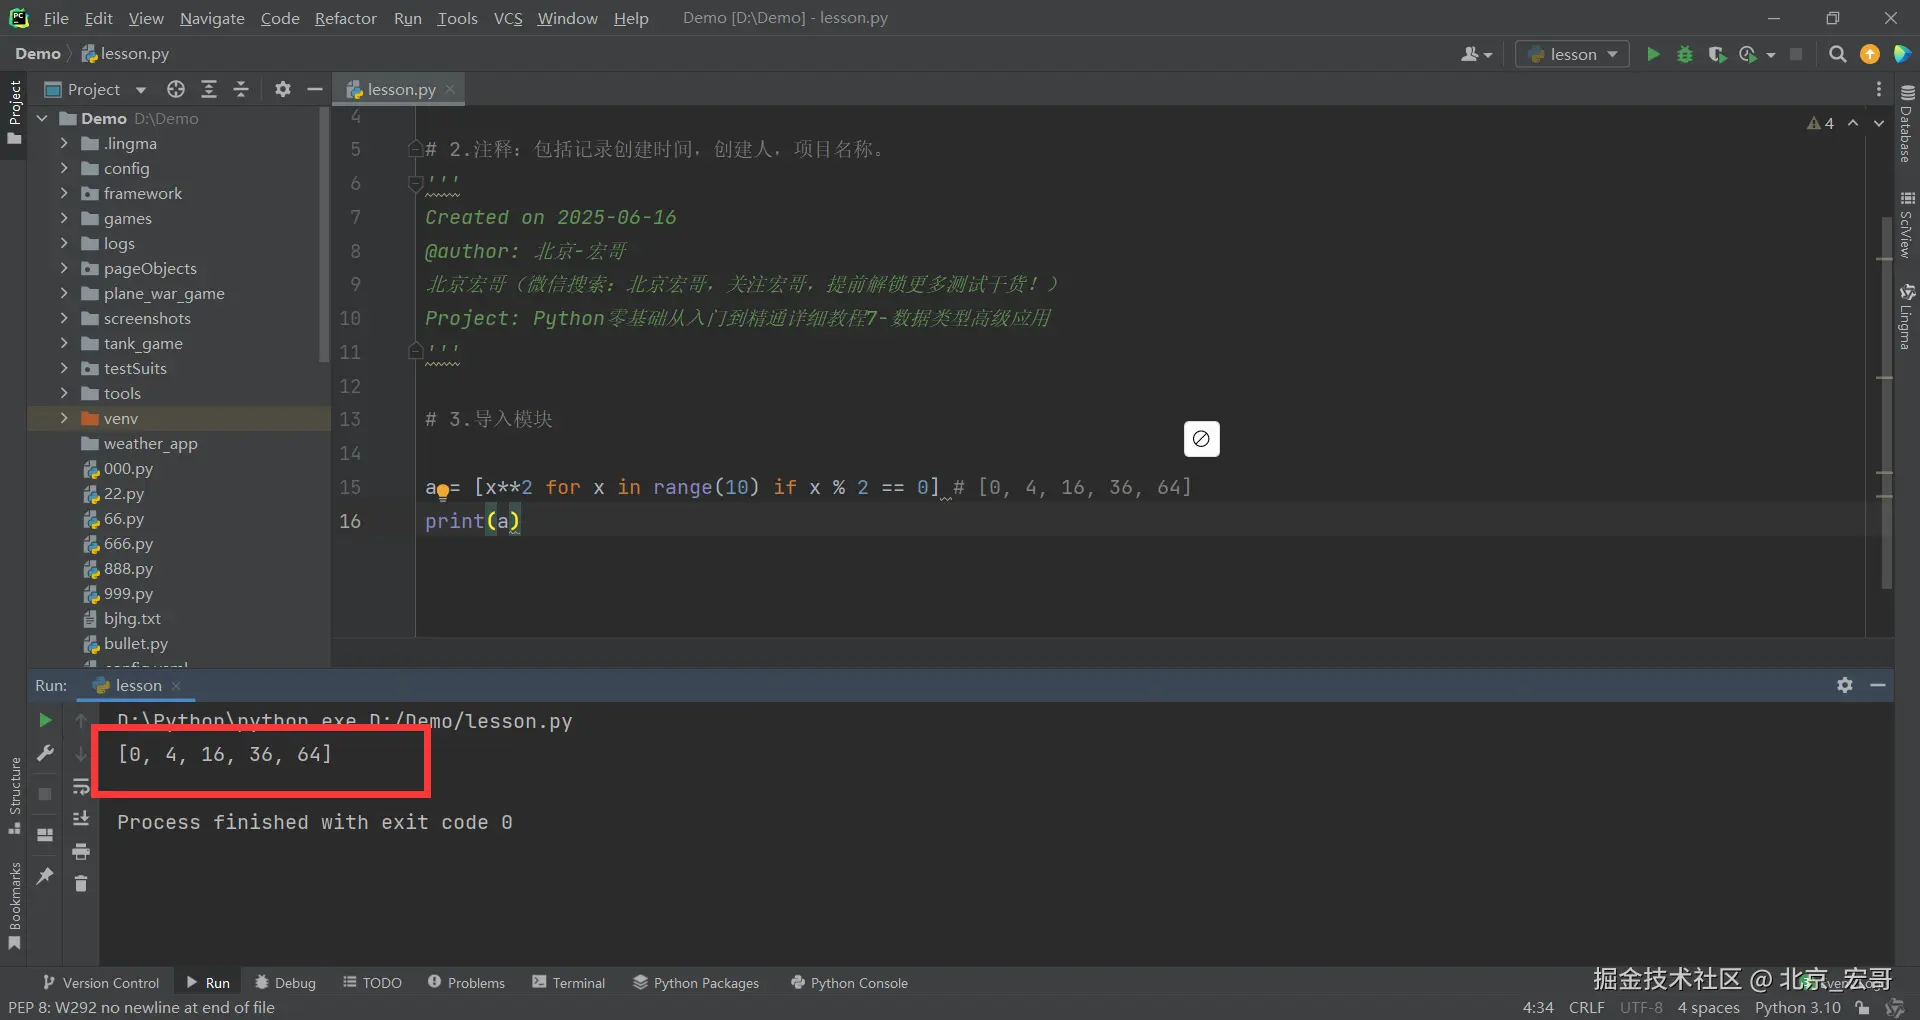Switch to the Debug tool window
This screenshot has height=1020, width=1920.
tap(286, 983)
